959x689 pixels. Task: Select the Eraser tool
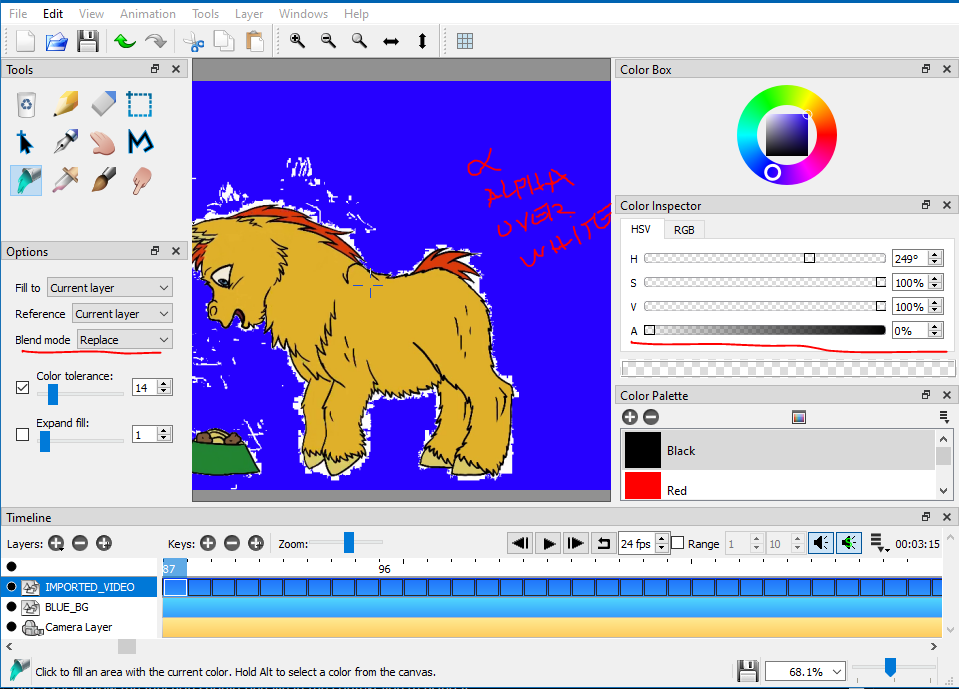tap(101, 104)
